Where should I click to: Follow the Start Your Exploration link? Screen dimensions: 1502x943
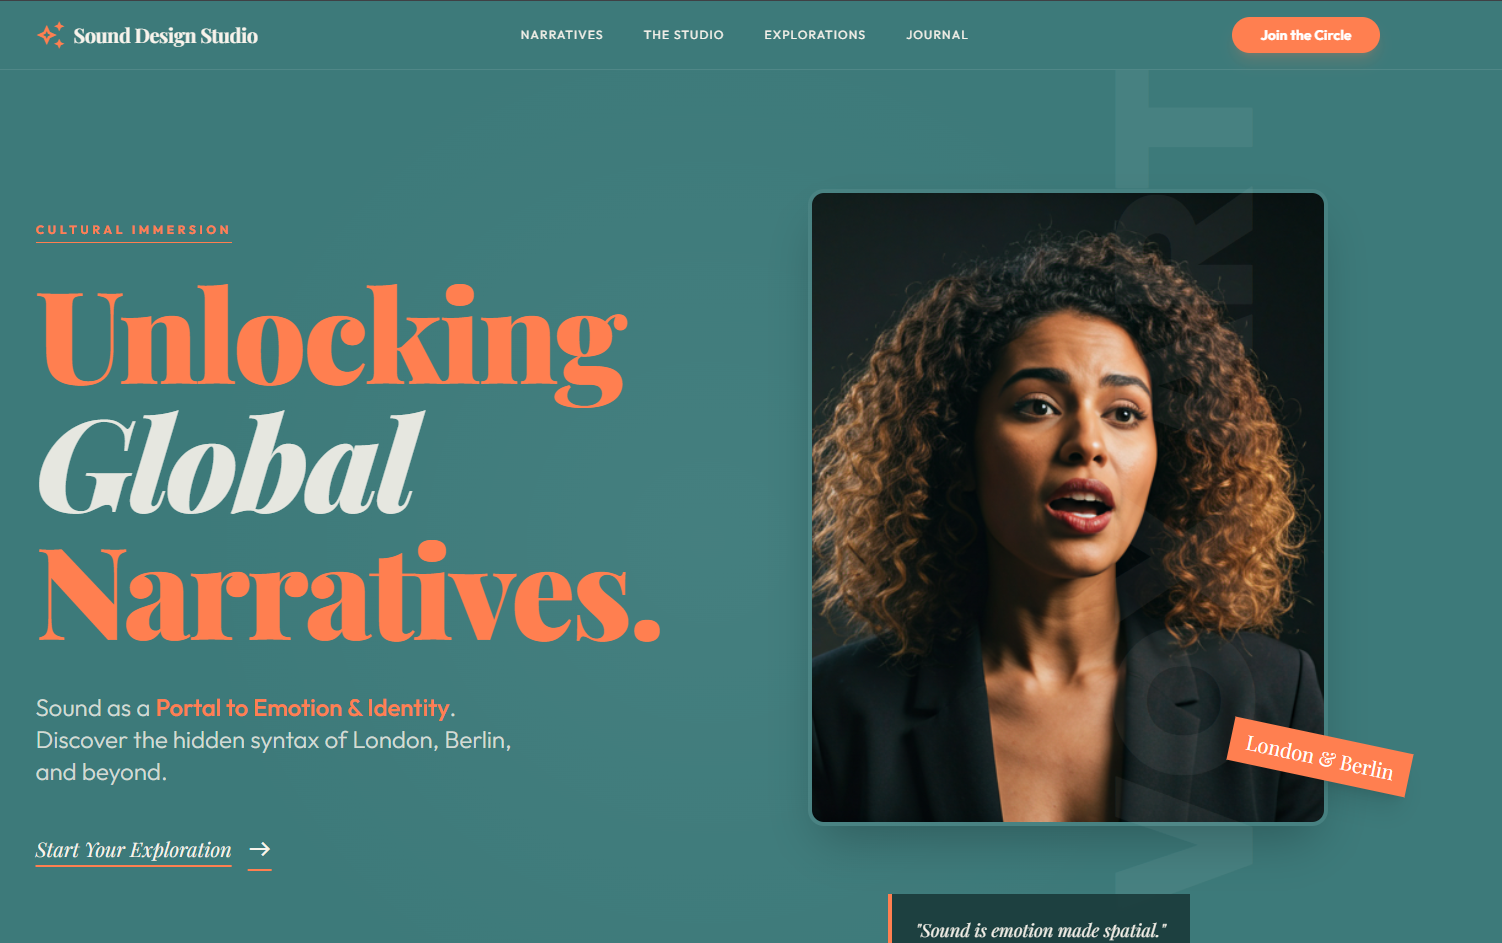(x=134, y=850)
